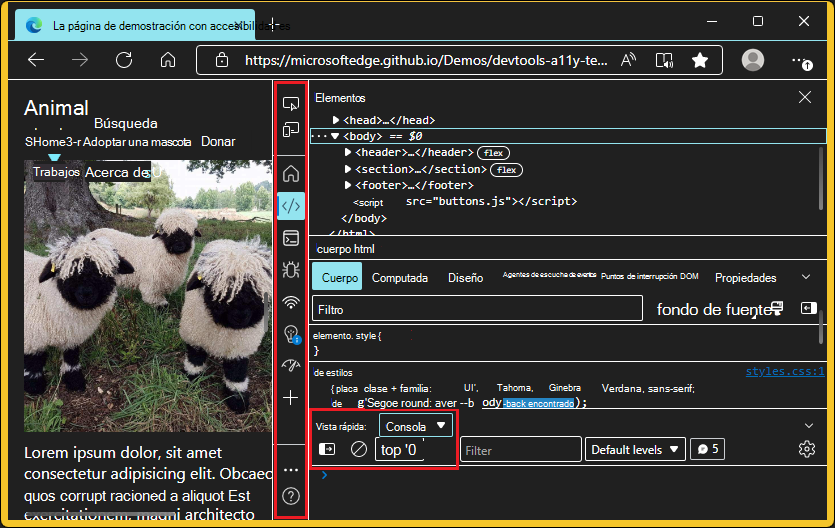This screenshot has height=528, width=835.
Task: Click the cuerpo html breadcrumb
Action: click(x=345, y=249)
